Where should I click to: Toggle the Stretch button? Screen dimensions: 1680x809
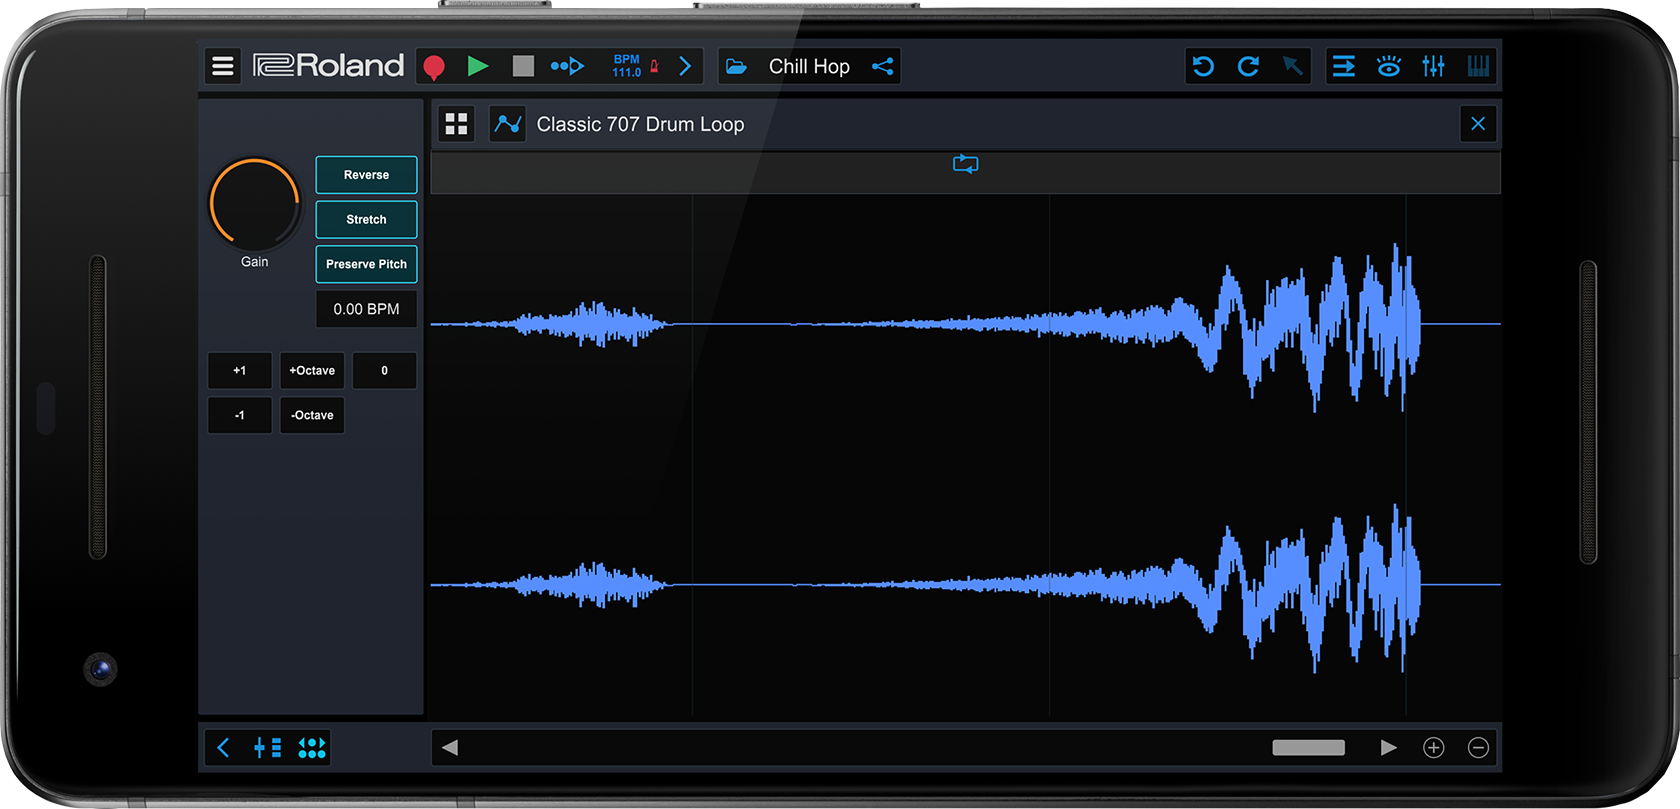coord(366,219)
